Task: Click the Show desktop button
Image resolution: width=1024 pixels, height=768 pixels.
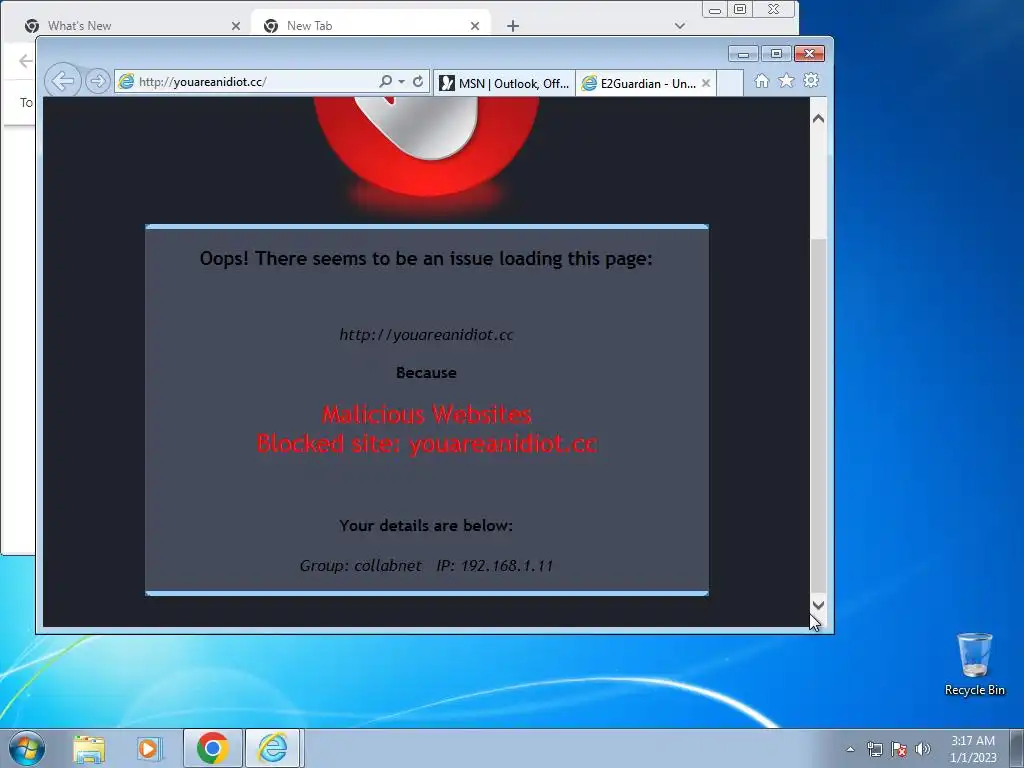Action: pyautogui.click(x=1017, y=748)
